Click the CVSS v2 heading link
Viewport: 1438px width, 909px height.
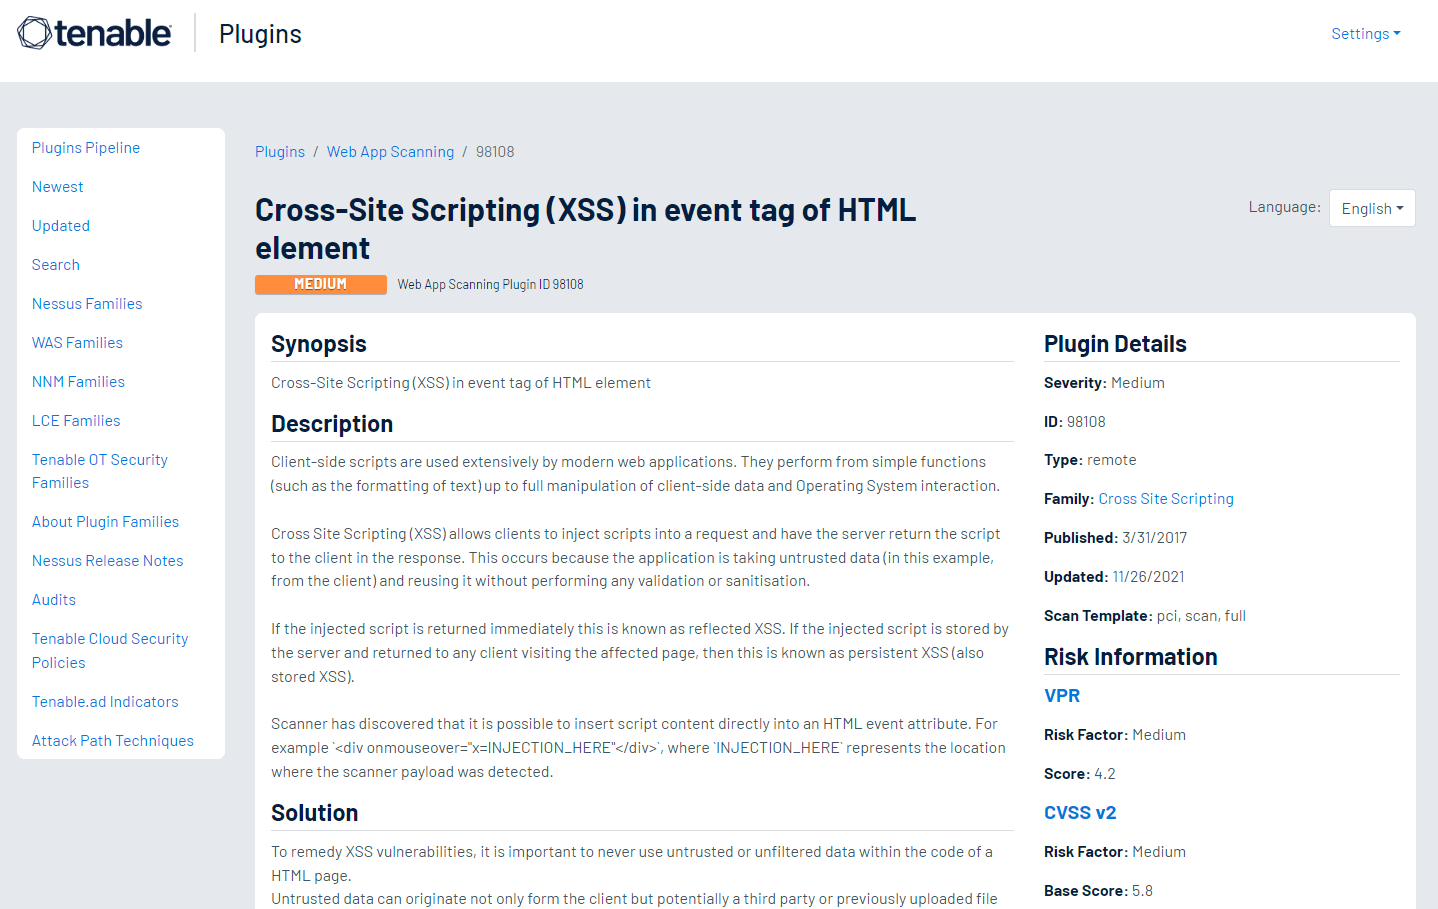click(x=1080, y=813)
